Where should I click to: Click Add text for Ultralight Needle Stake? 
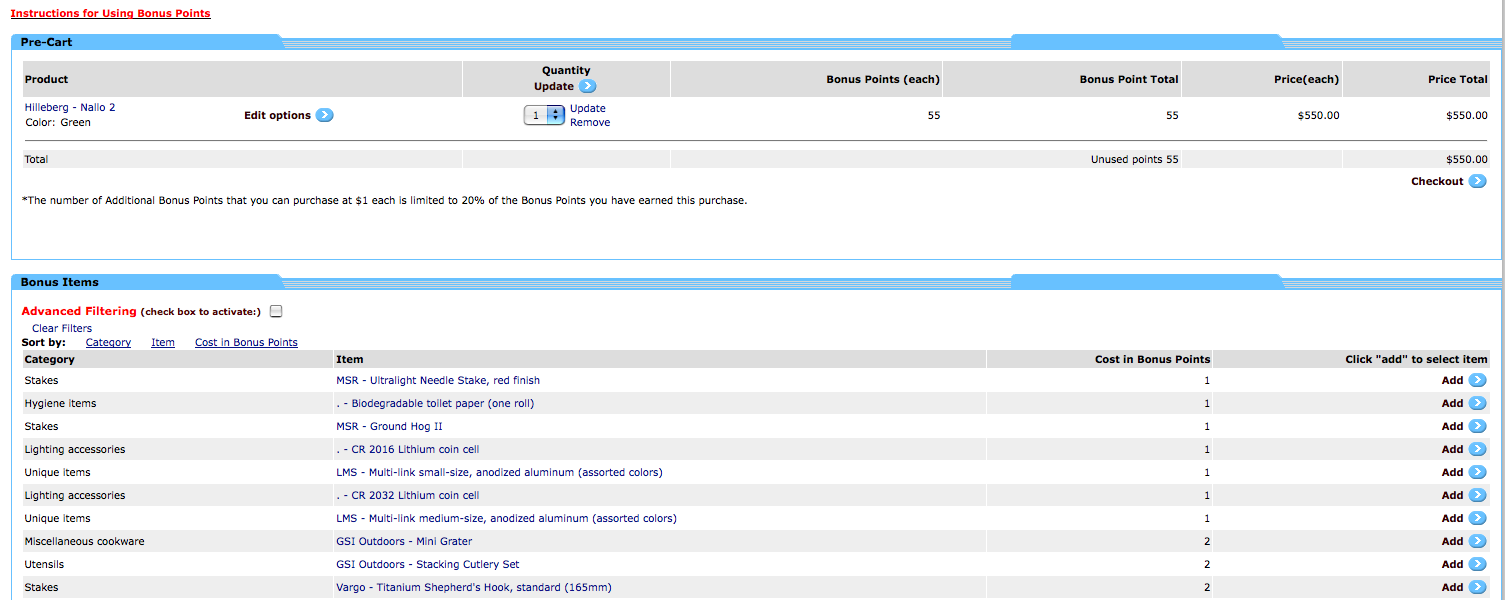[1452, 380]
